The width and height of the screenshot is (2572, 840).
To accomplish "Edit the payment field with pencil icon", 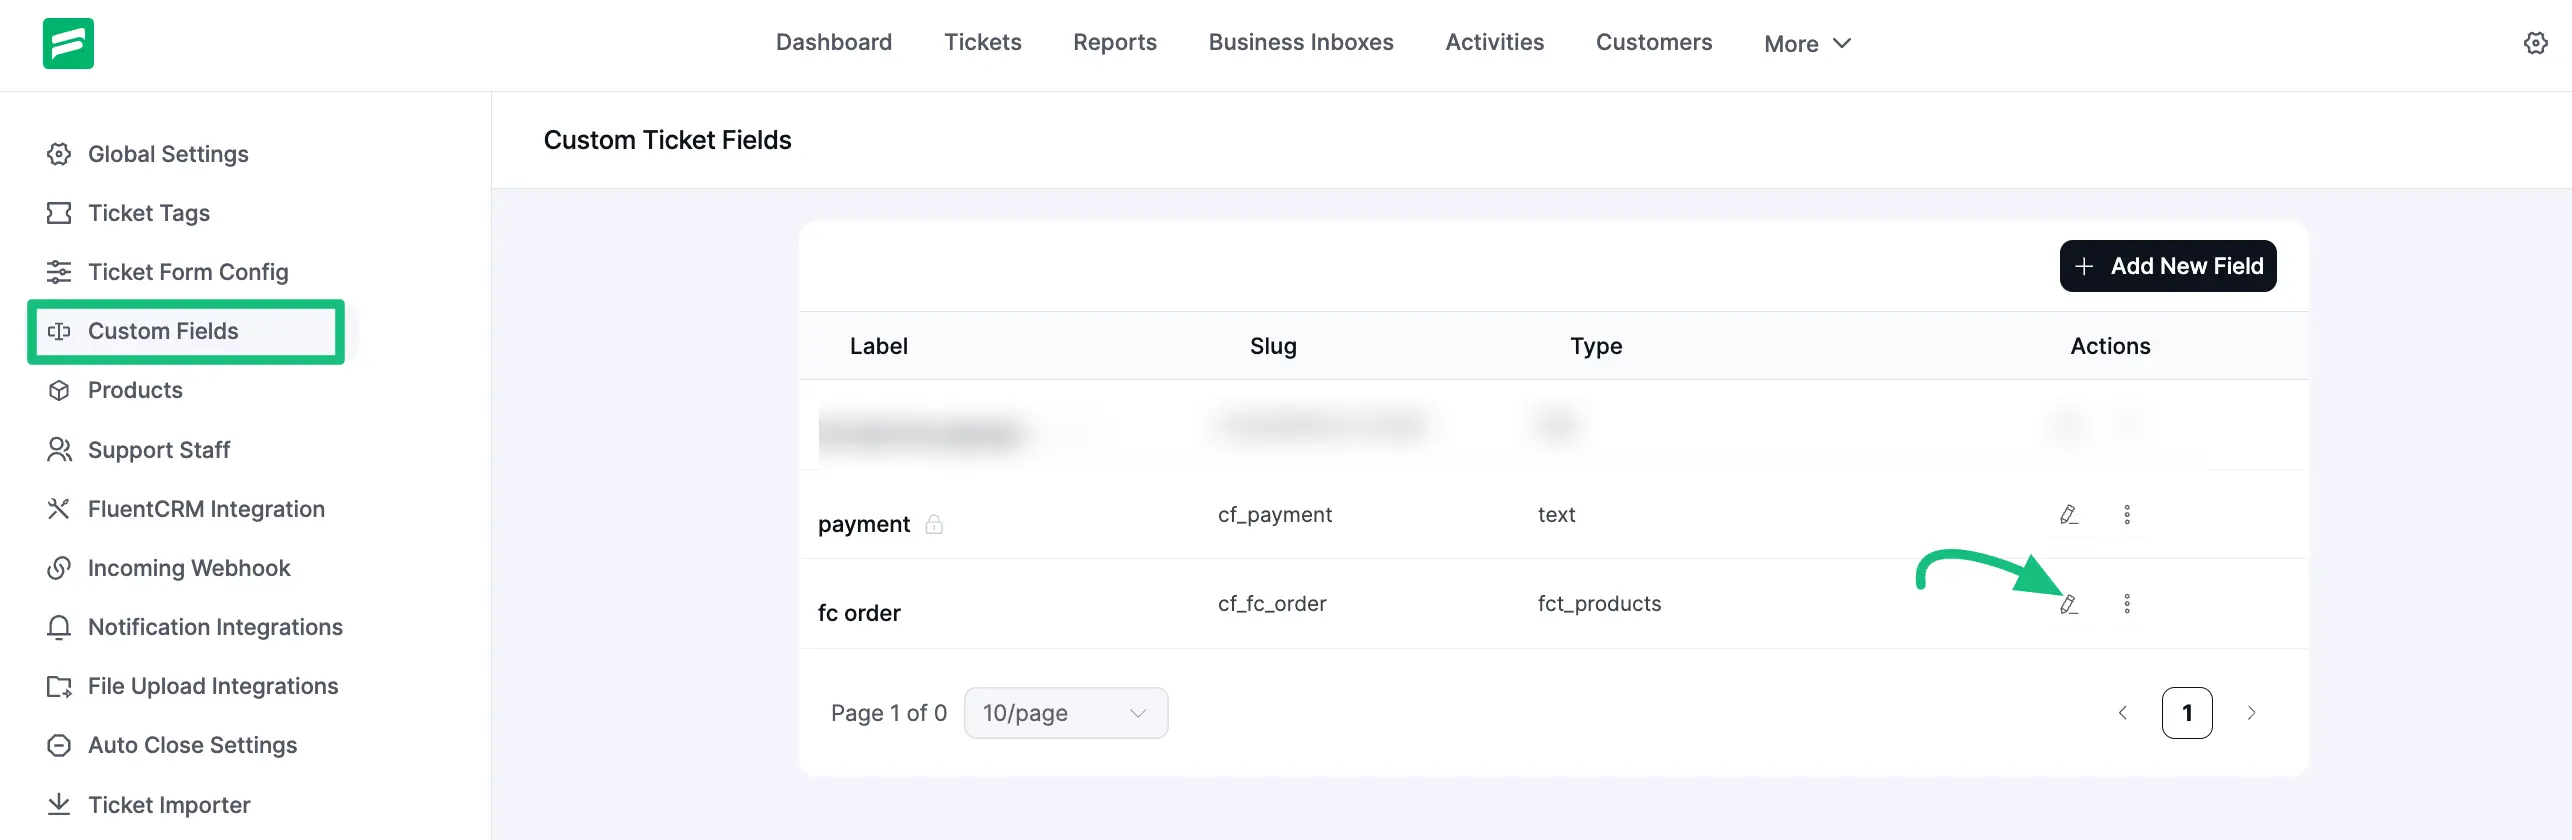I will (2068, 515).
